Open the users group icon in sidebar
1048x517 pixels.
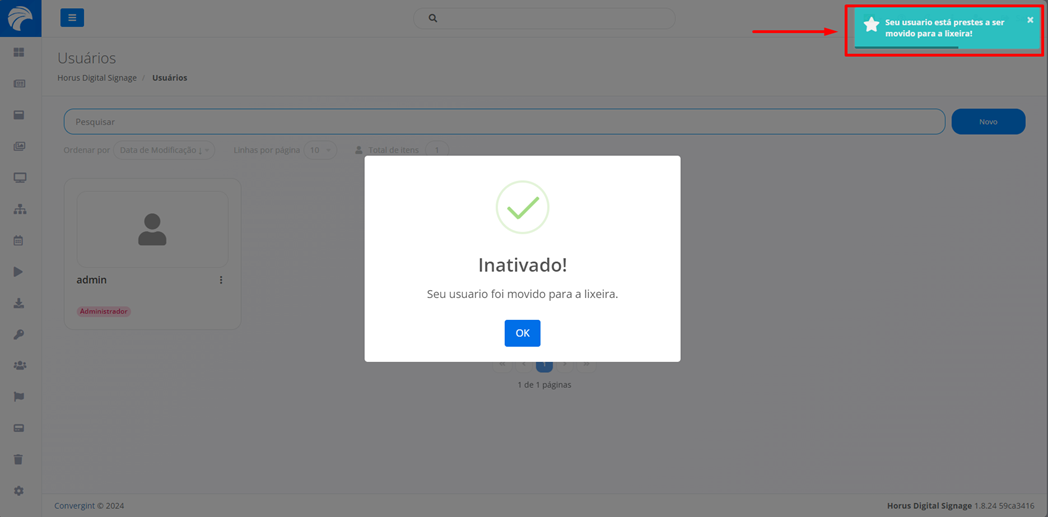click(x=19, y=365)
